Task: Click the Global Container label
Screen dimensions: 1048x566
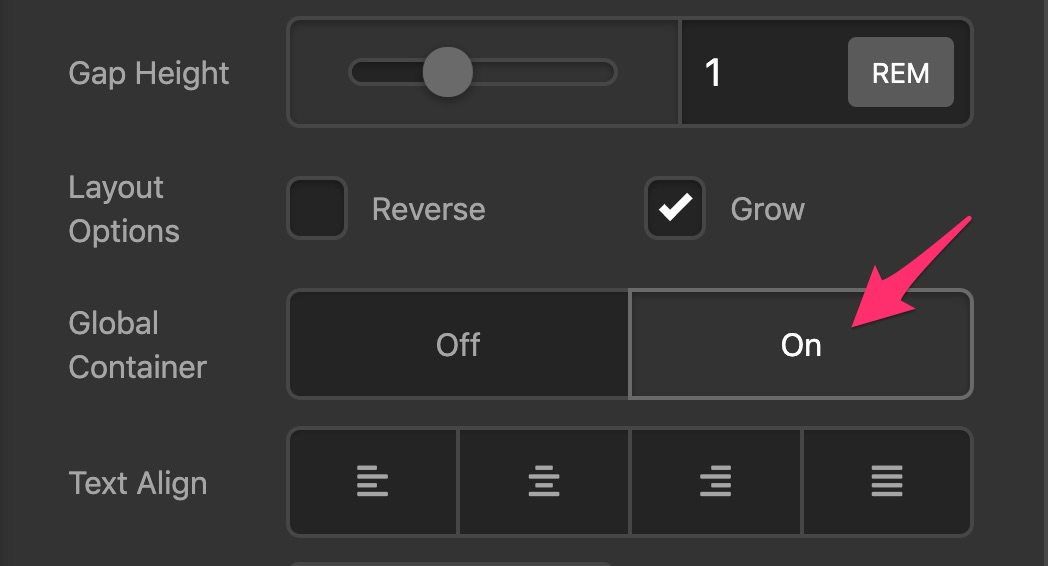Action: pos(138,345)
